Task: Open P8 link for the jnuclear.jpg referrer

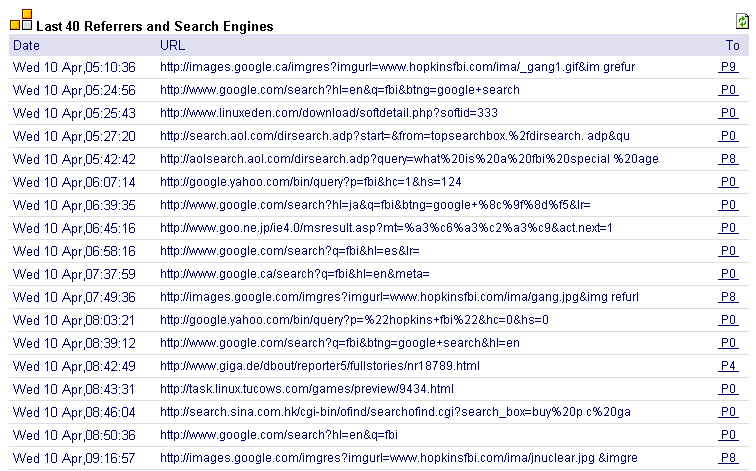Action: (728, 458)
